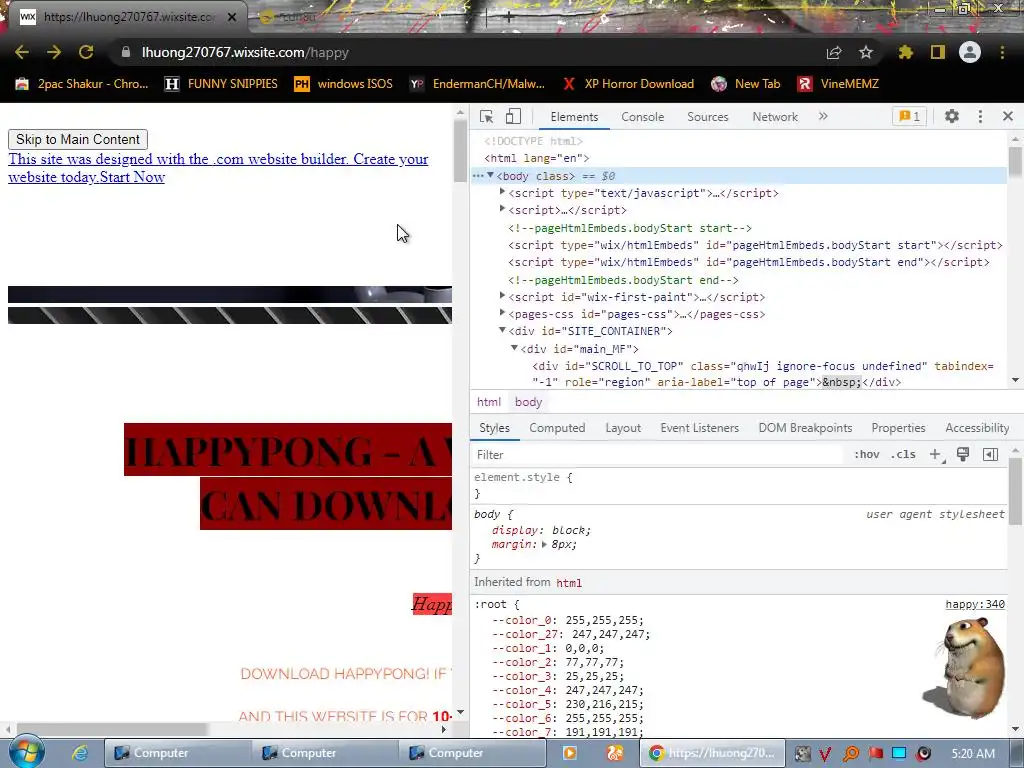
Task: Collapse the main_MF div node
Action: coord(514,348)
